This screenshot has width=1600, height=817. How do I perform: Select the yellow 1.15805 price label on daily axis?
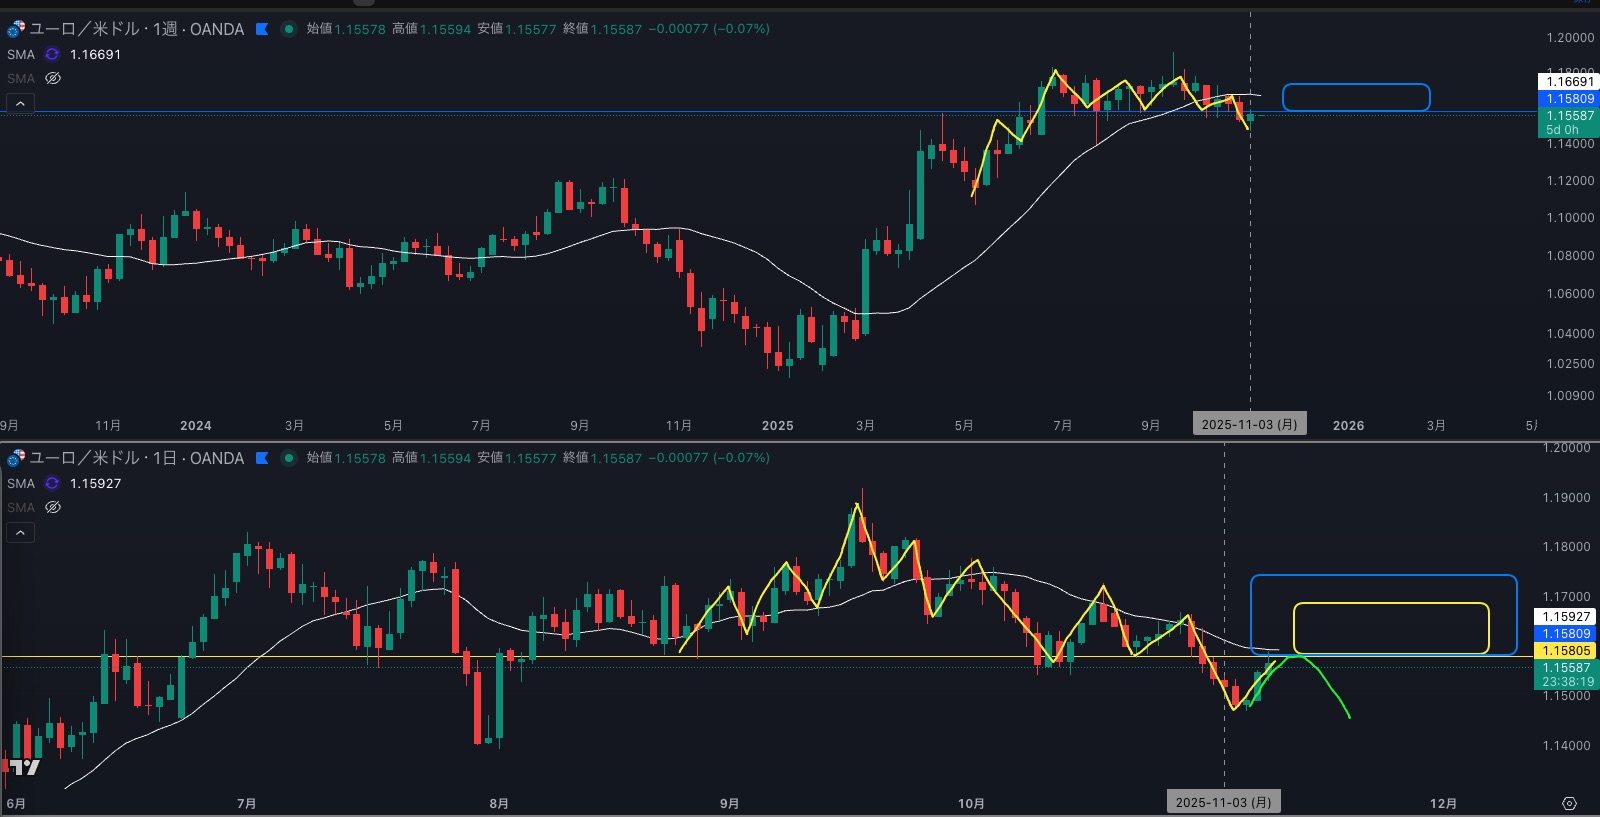click(1566, 650)
